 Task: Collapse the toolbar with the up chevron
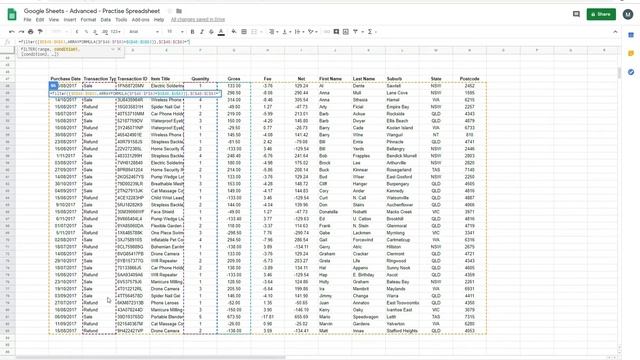[615, 32]
